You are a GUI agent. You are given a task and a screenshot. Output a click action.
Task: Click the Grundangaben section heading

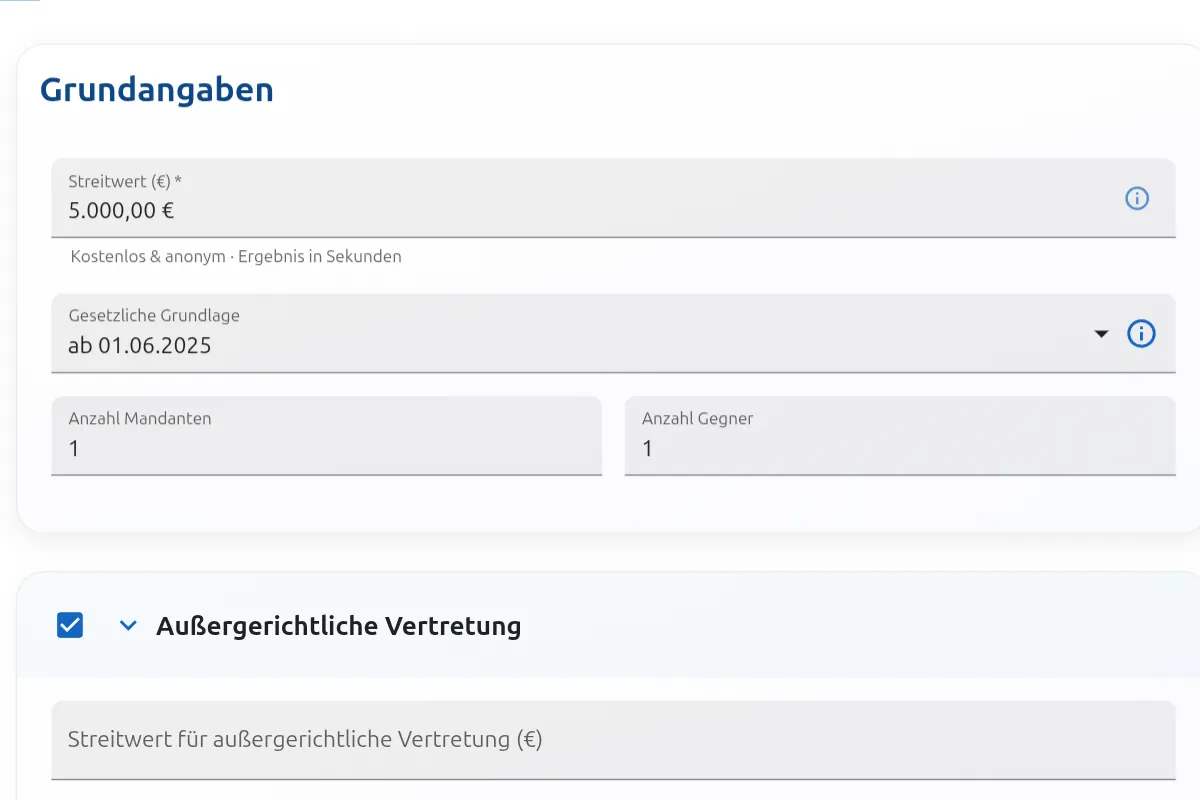(156, 89)
